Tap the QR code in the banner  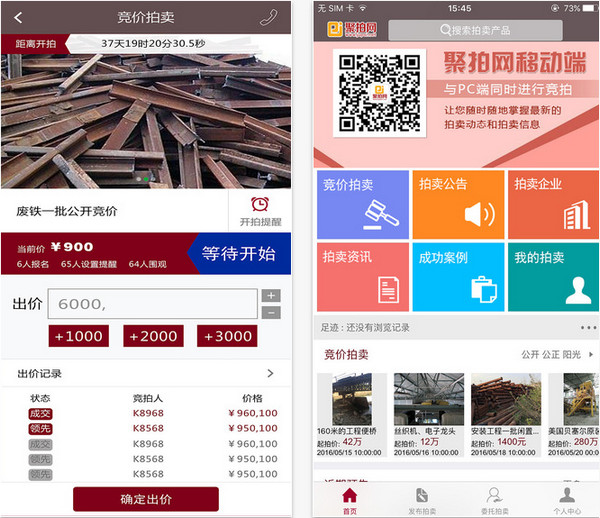pyautogui.click(x=379, y=93)
